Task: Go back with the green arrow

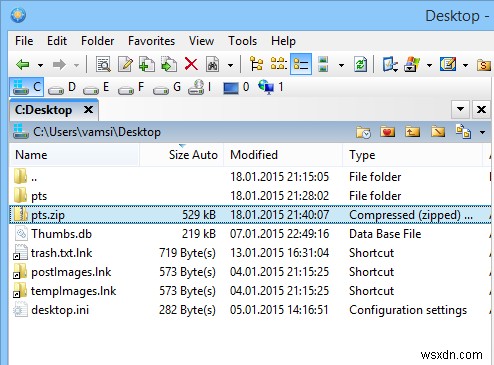Action: (x=23, y=64)
